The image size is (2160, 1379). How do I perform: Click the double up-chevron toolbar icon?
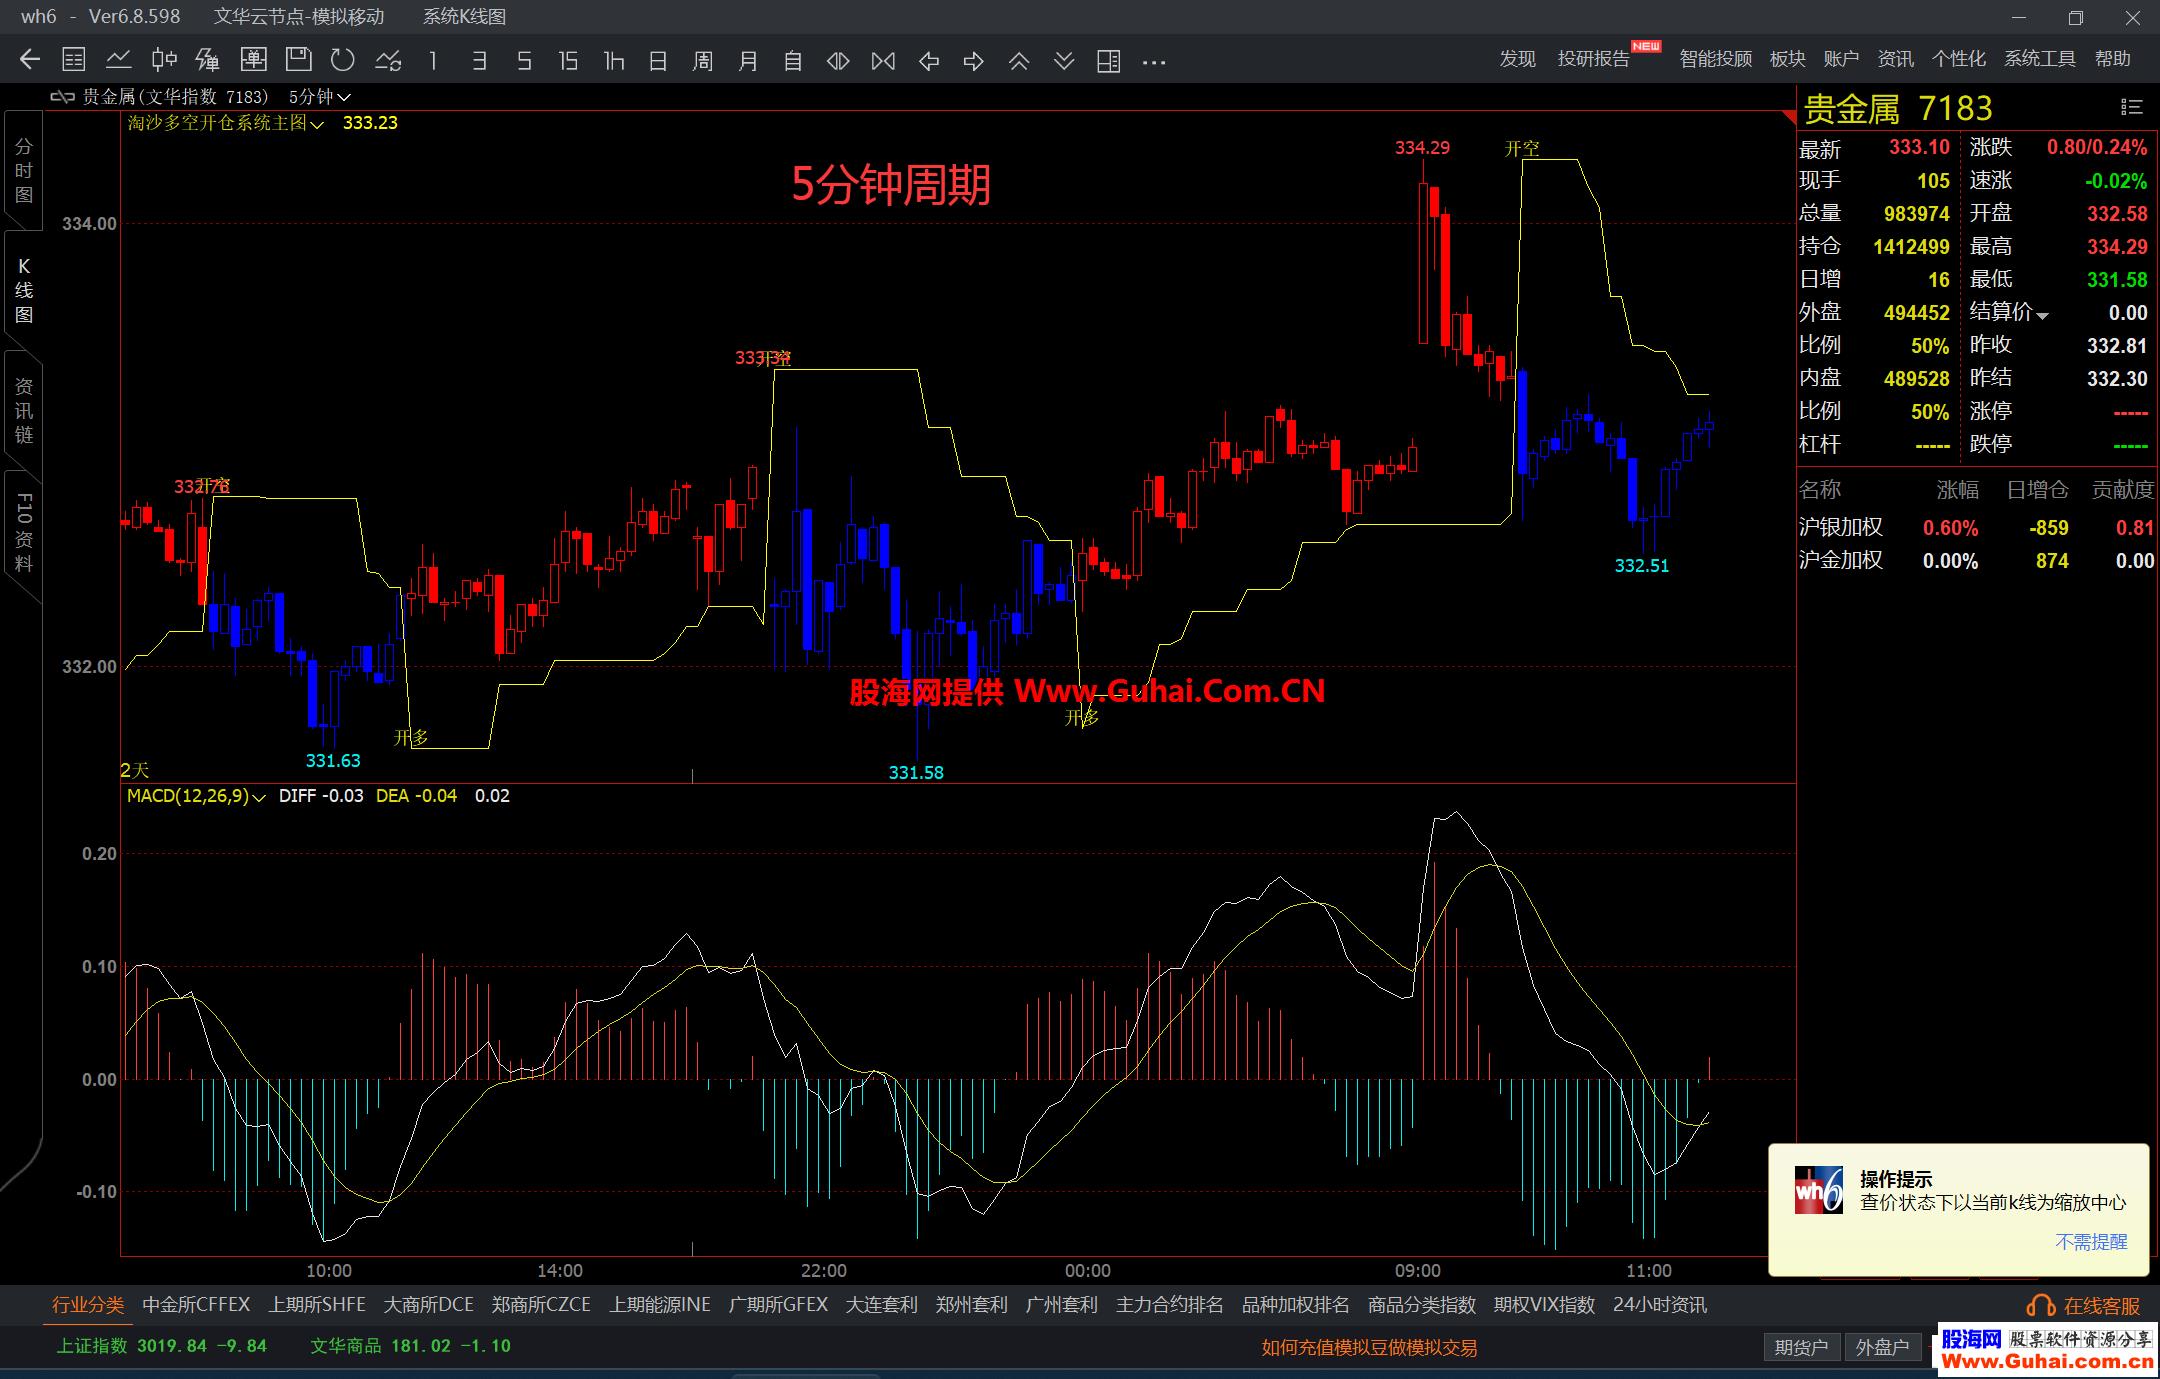[1019, 61]
